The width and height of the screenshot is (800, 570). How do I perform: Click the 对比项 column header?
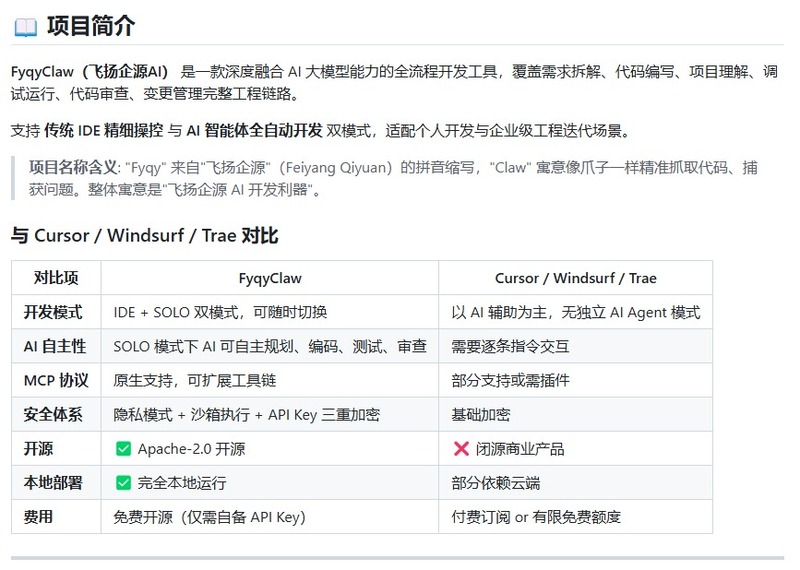click(56, 278)
